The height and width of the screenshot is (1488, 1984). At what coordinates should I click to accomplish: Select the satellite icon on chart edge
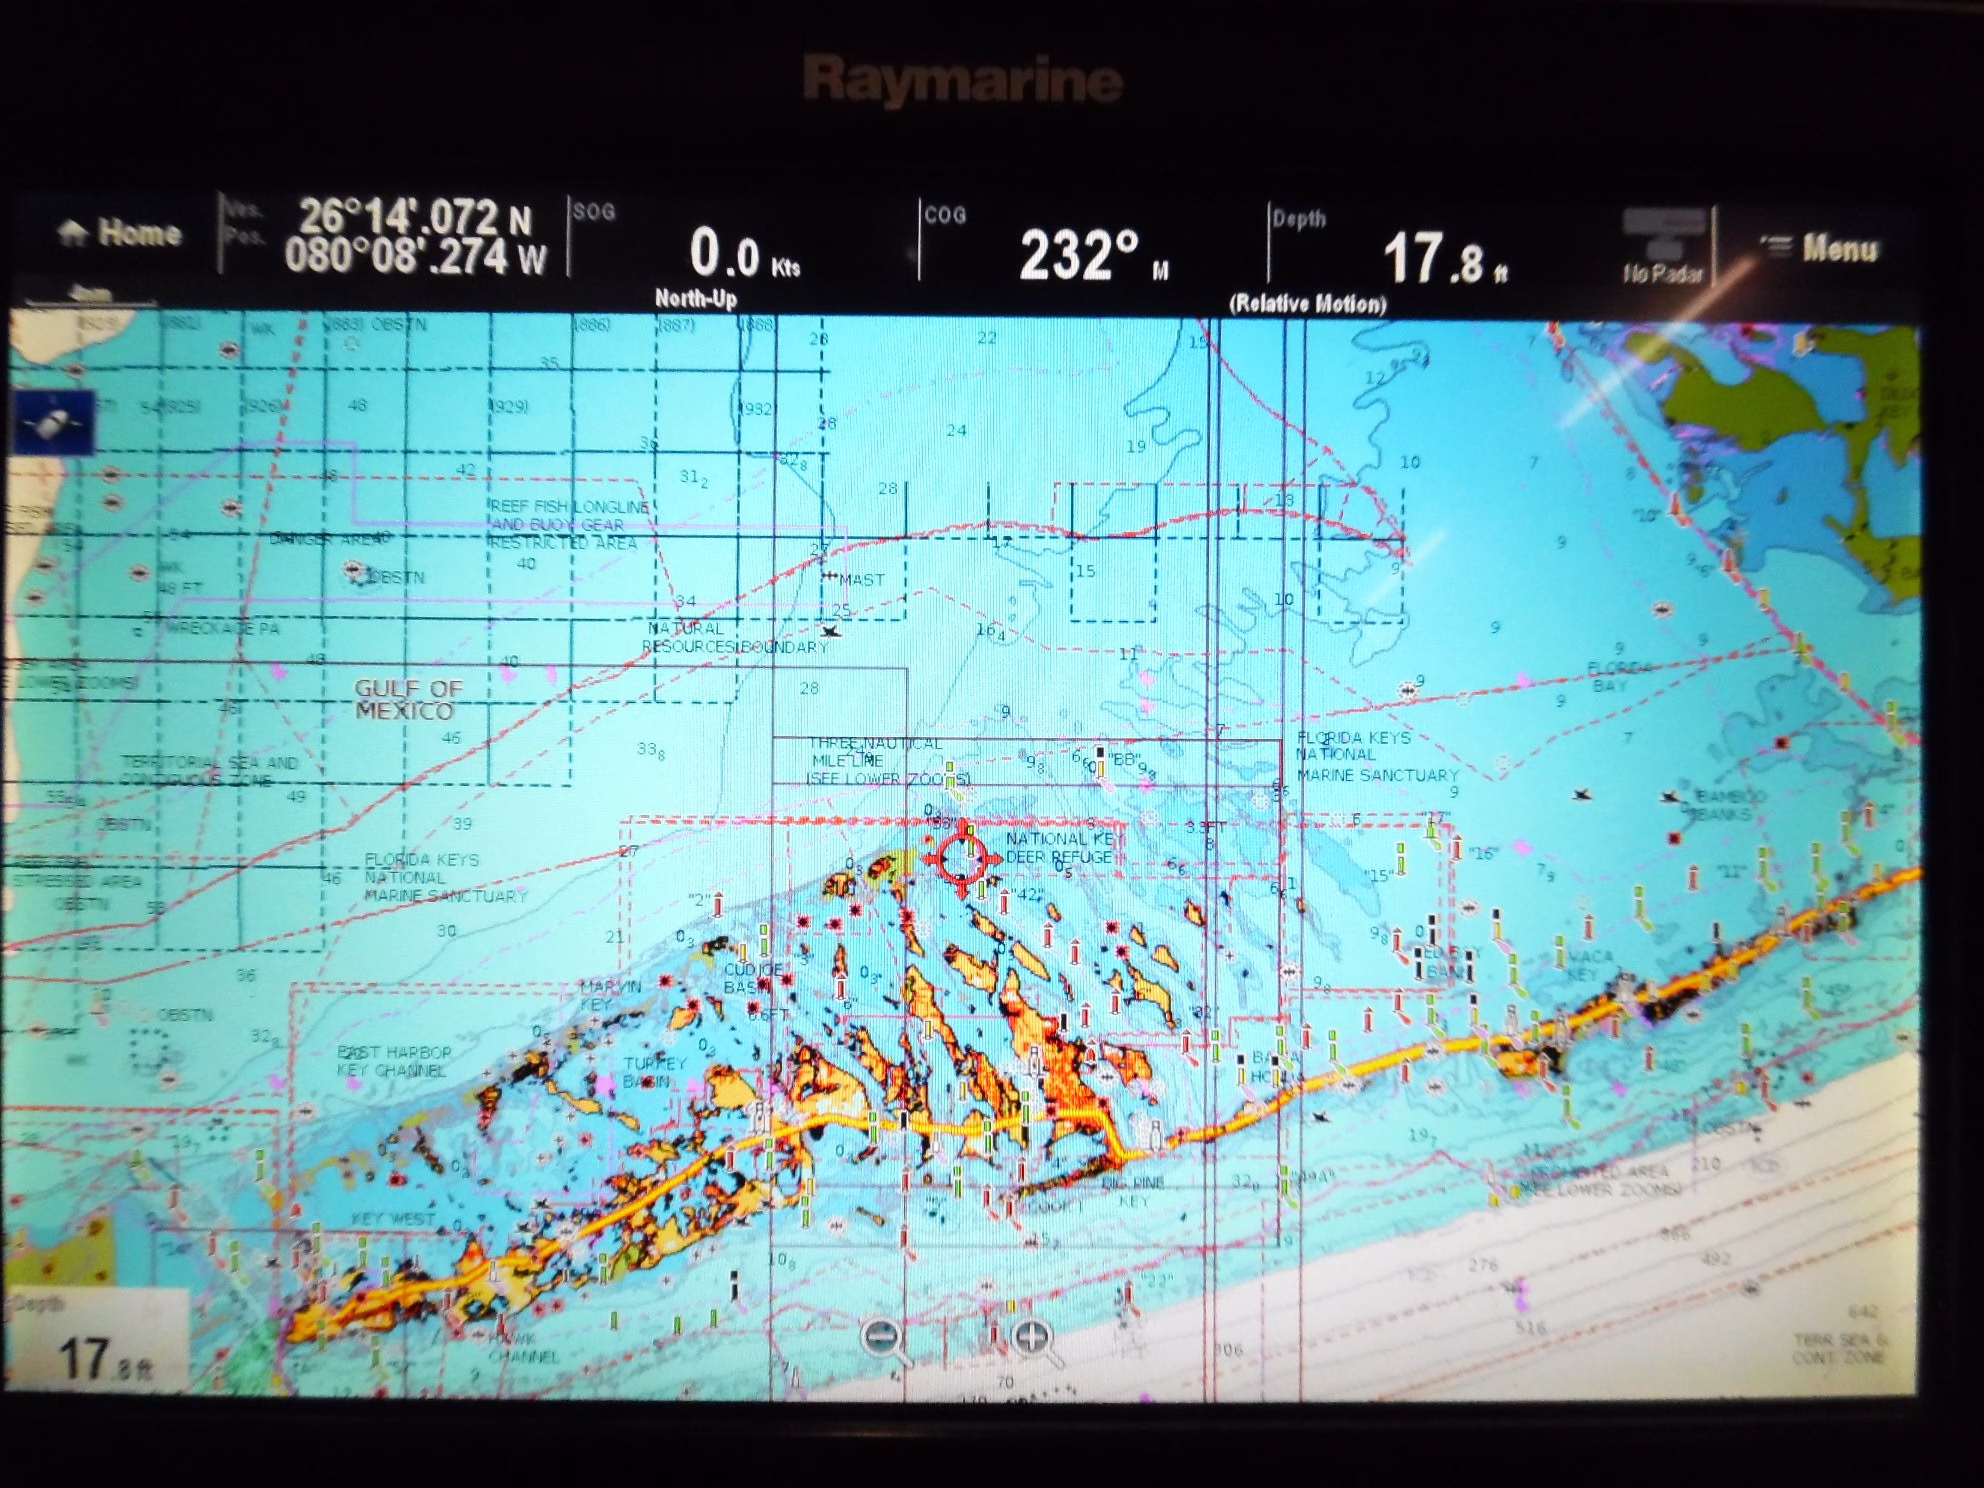54,423
